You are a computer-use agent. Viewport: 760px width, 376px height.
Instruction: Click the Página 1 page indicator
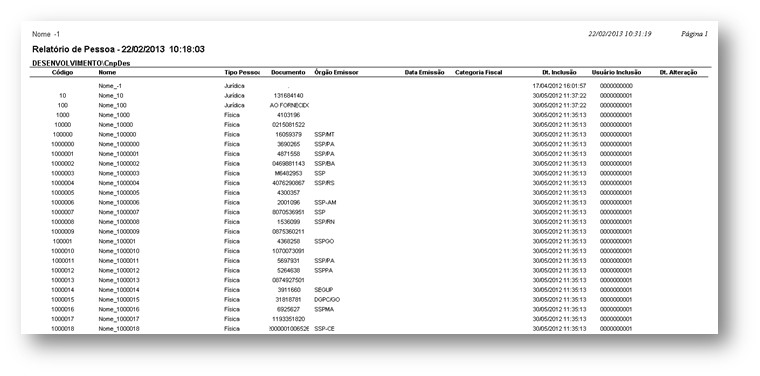(695, 34)
